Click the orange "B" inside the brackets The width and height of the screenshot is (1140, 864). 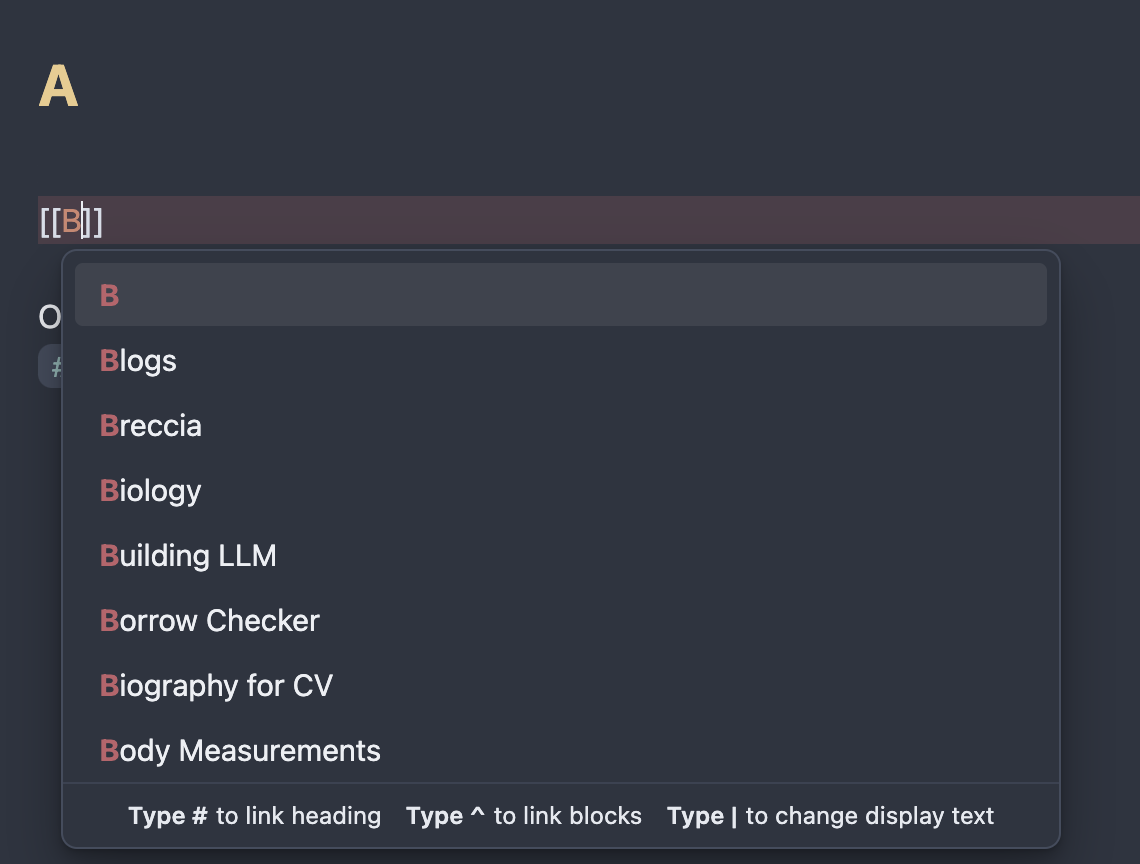pos(70,221)
